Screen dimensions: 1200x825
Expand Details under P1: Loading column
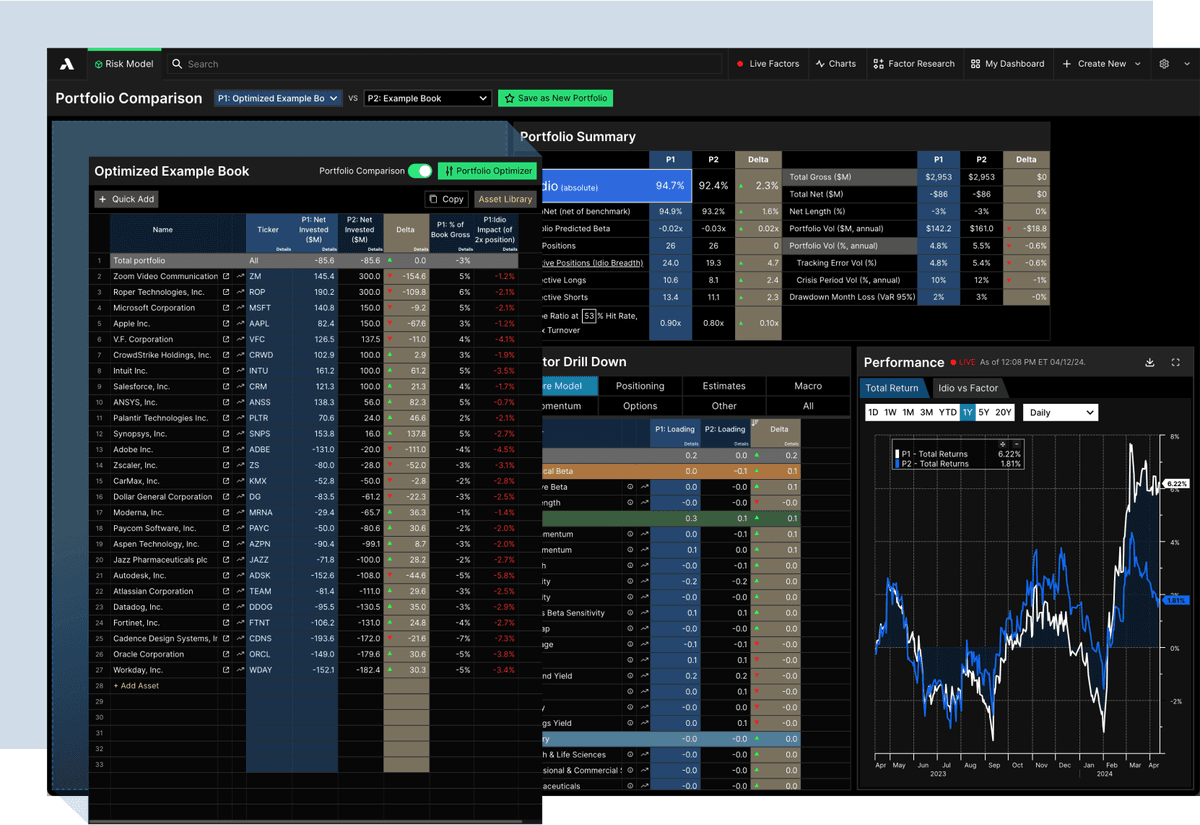point(690,443)
